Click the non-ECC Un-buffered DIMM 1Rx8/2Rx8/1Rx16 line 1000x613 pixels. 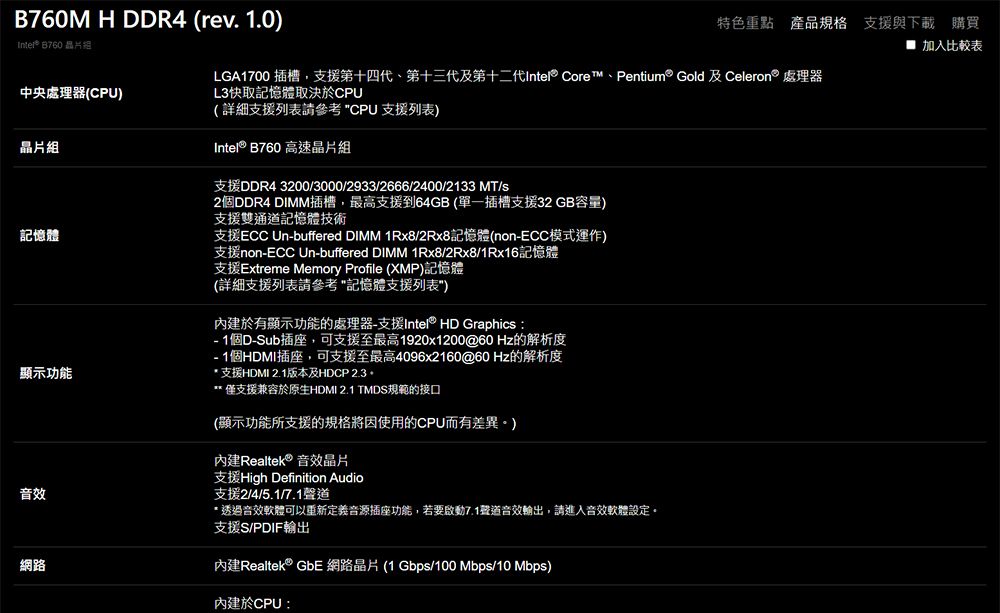click(x=386, y=252)
